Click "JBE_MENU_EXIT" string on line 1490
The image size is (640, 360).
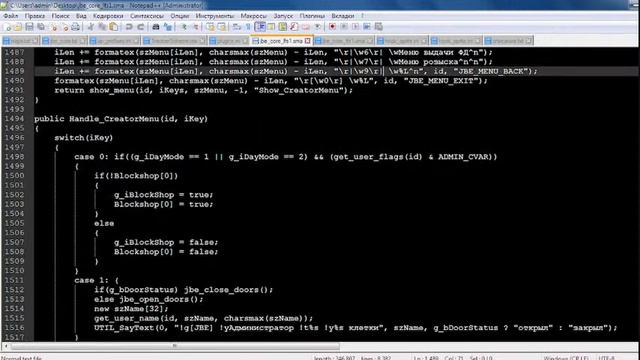coord(440,81)
